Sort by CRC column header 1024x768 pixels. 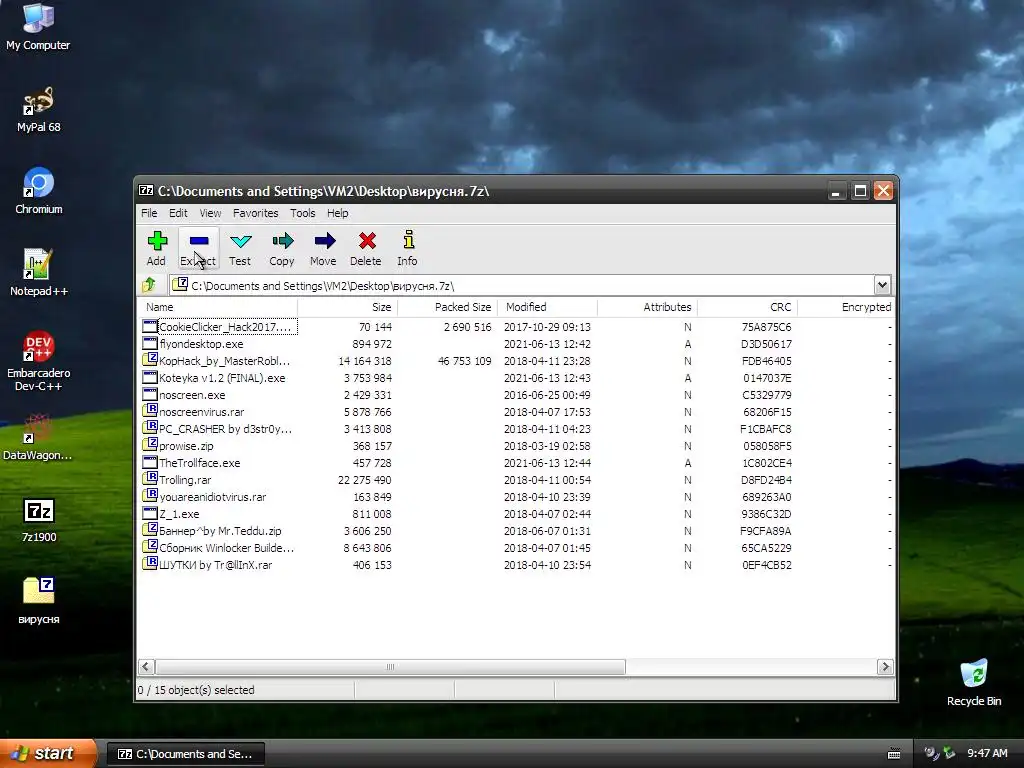click(747, 307)
